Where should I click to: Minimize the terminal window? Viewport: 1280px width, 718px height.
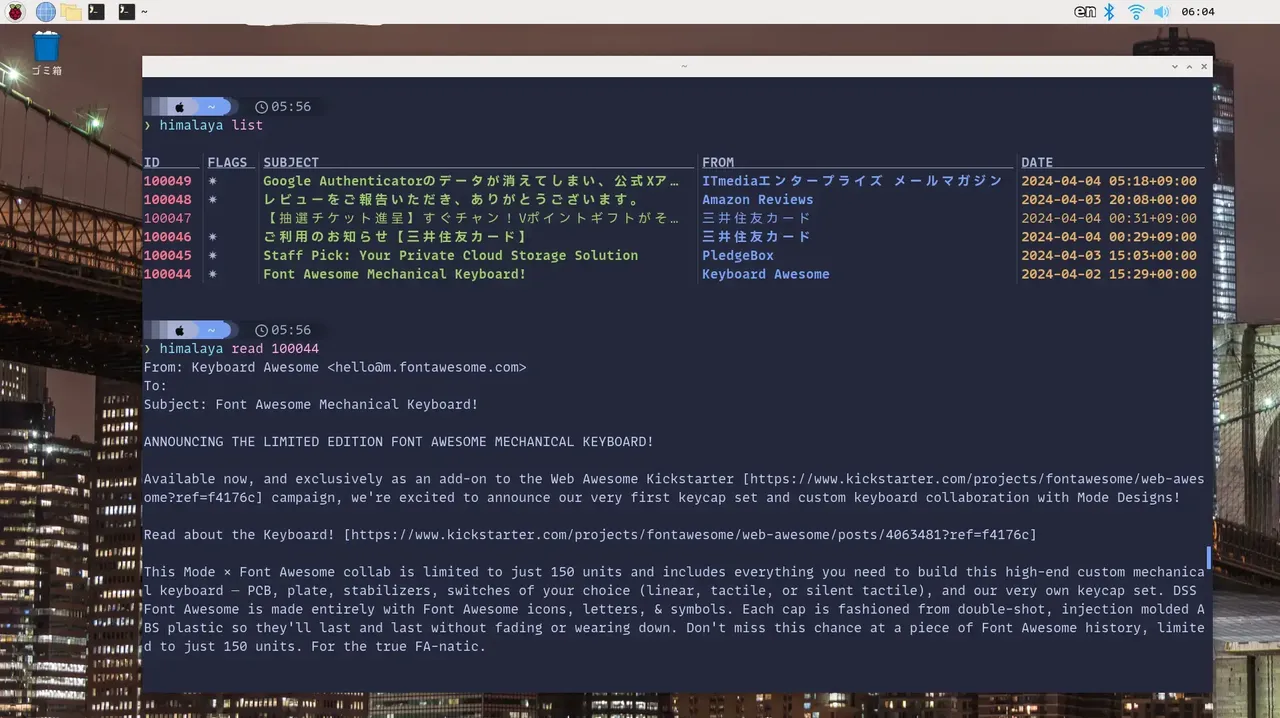pos(1175,66)
